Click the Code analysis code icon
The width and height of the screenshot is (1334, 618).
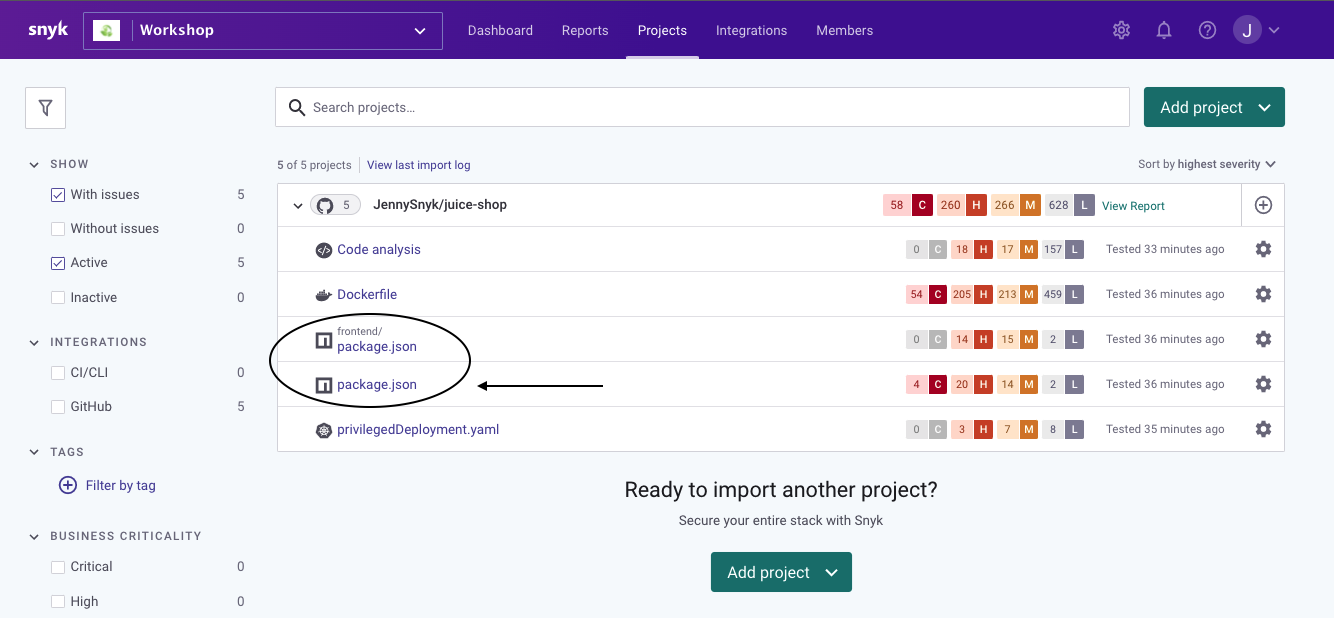pos(323,250)
